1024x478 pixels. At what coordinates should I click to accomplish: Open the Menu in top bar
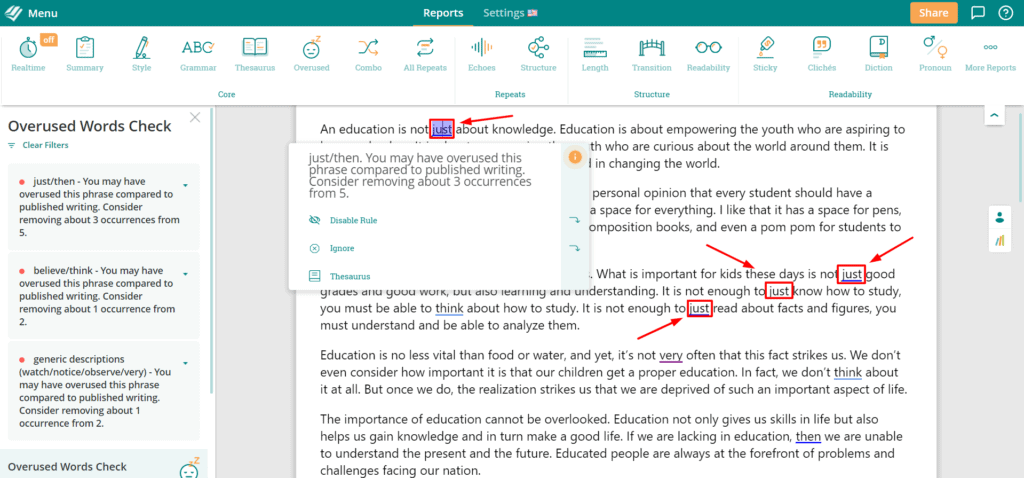pos(32,13)
